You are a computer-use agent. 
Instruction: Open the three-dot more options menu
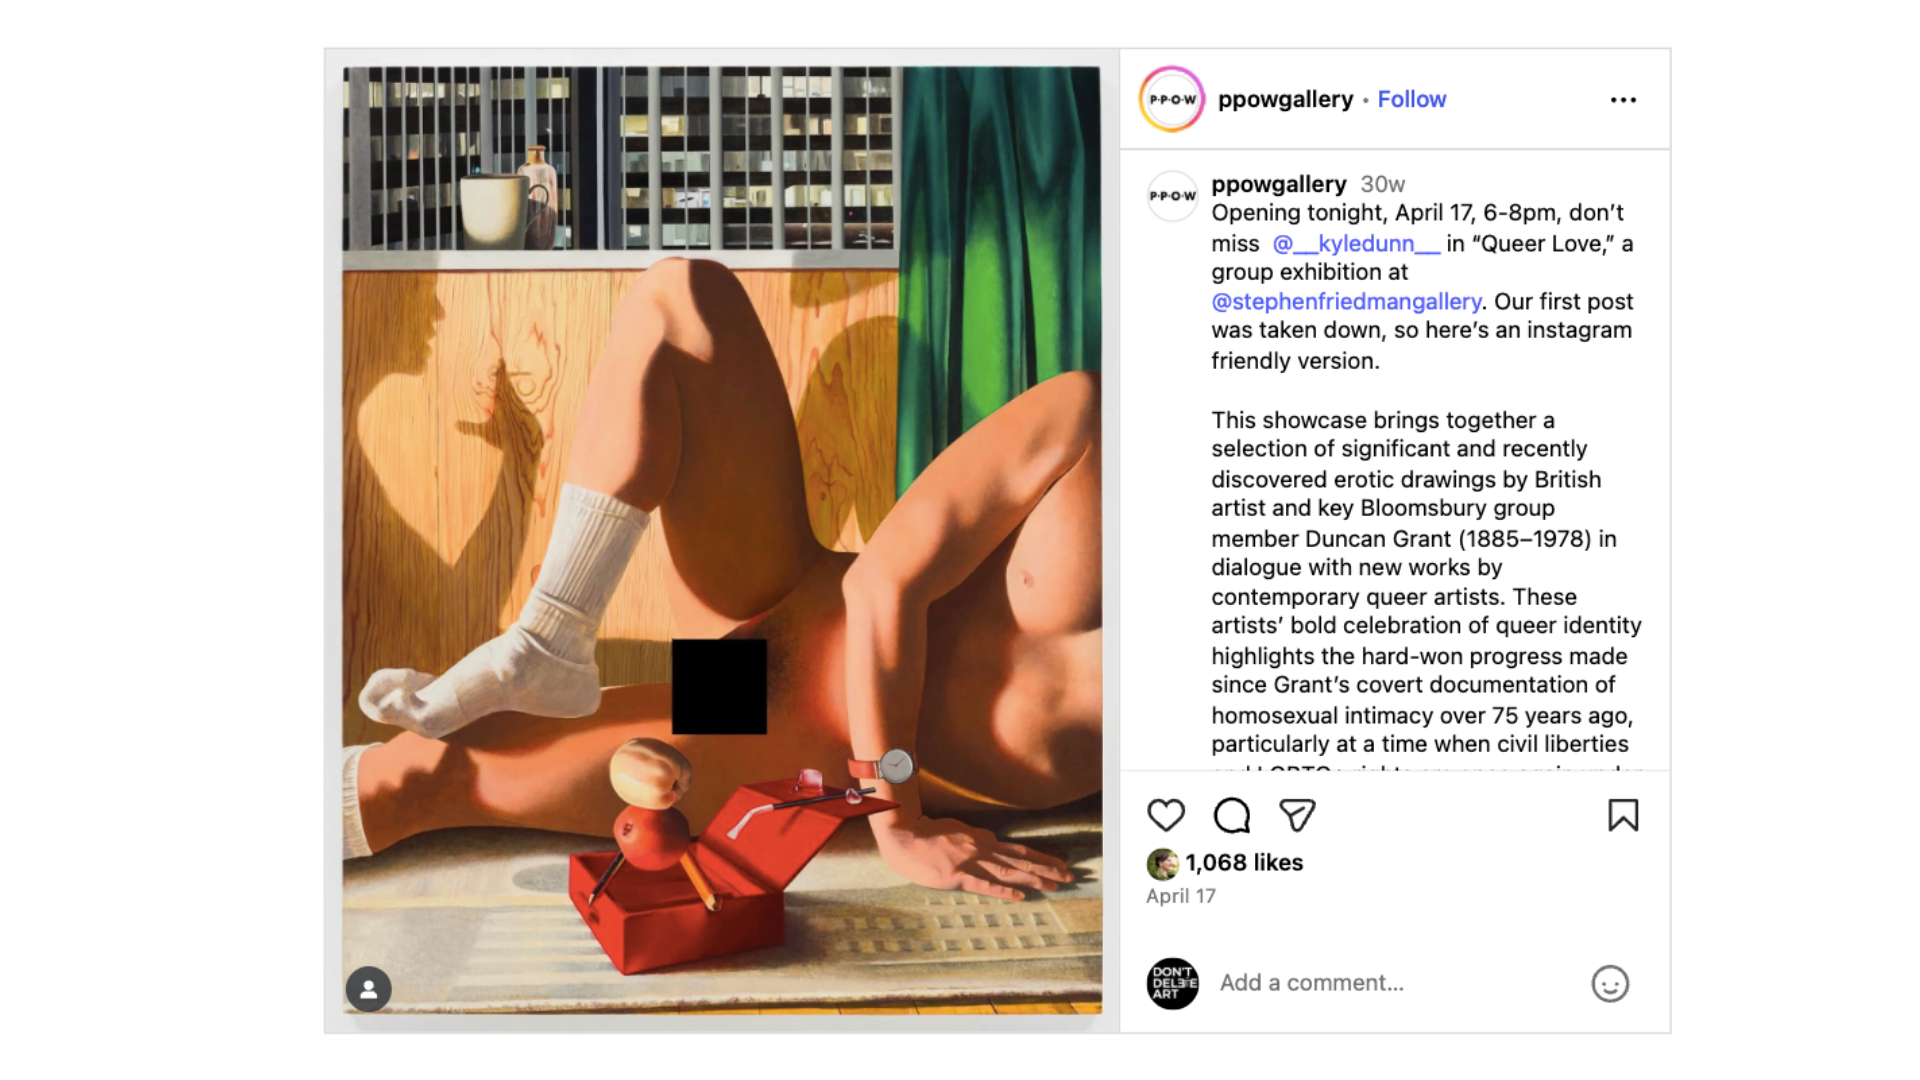(x=1623, y=100)
